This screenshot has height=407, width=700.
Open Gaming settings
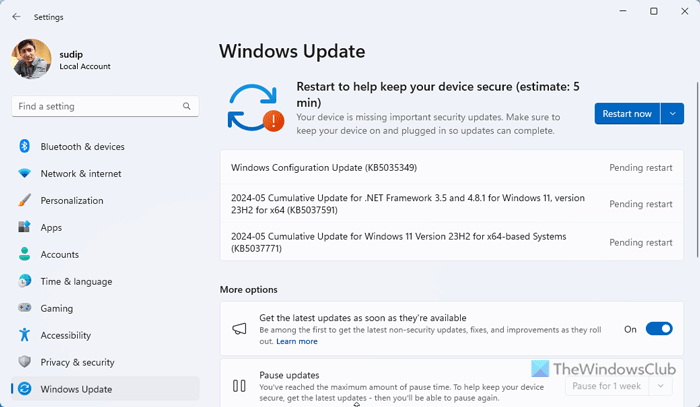(105, 308)
